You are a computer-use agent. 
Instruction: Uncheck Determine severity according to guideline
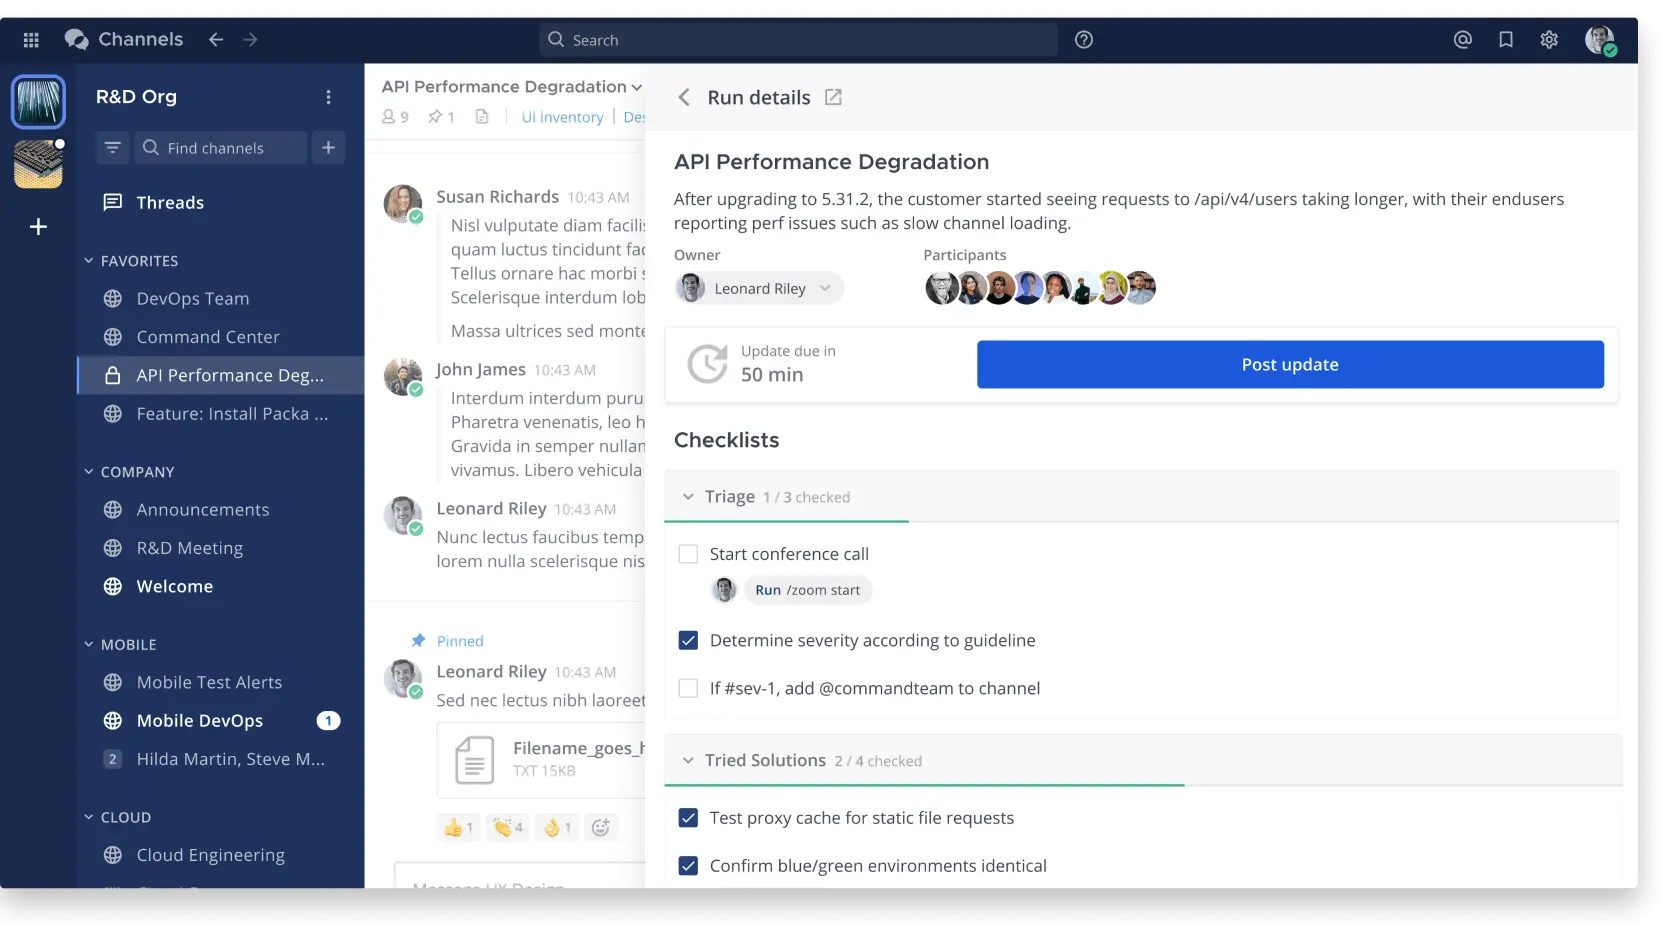click(688, 641)
